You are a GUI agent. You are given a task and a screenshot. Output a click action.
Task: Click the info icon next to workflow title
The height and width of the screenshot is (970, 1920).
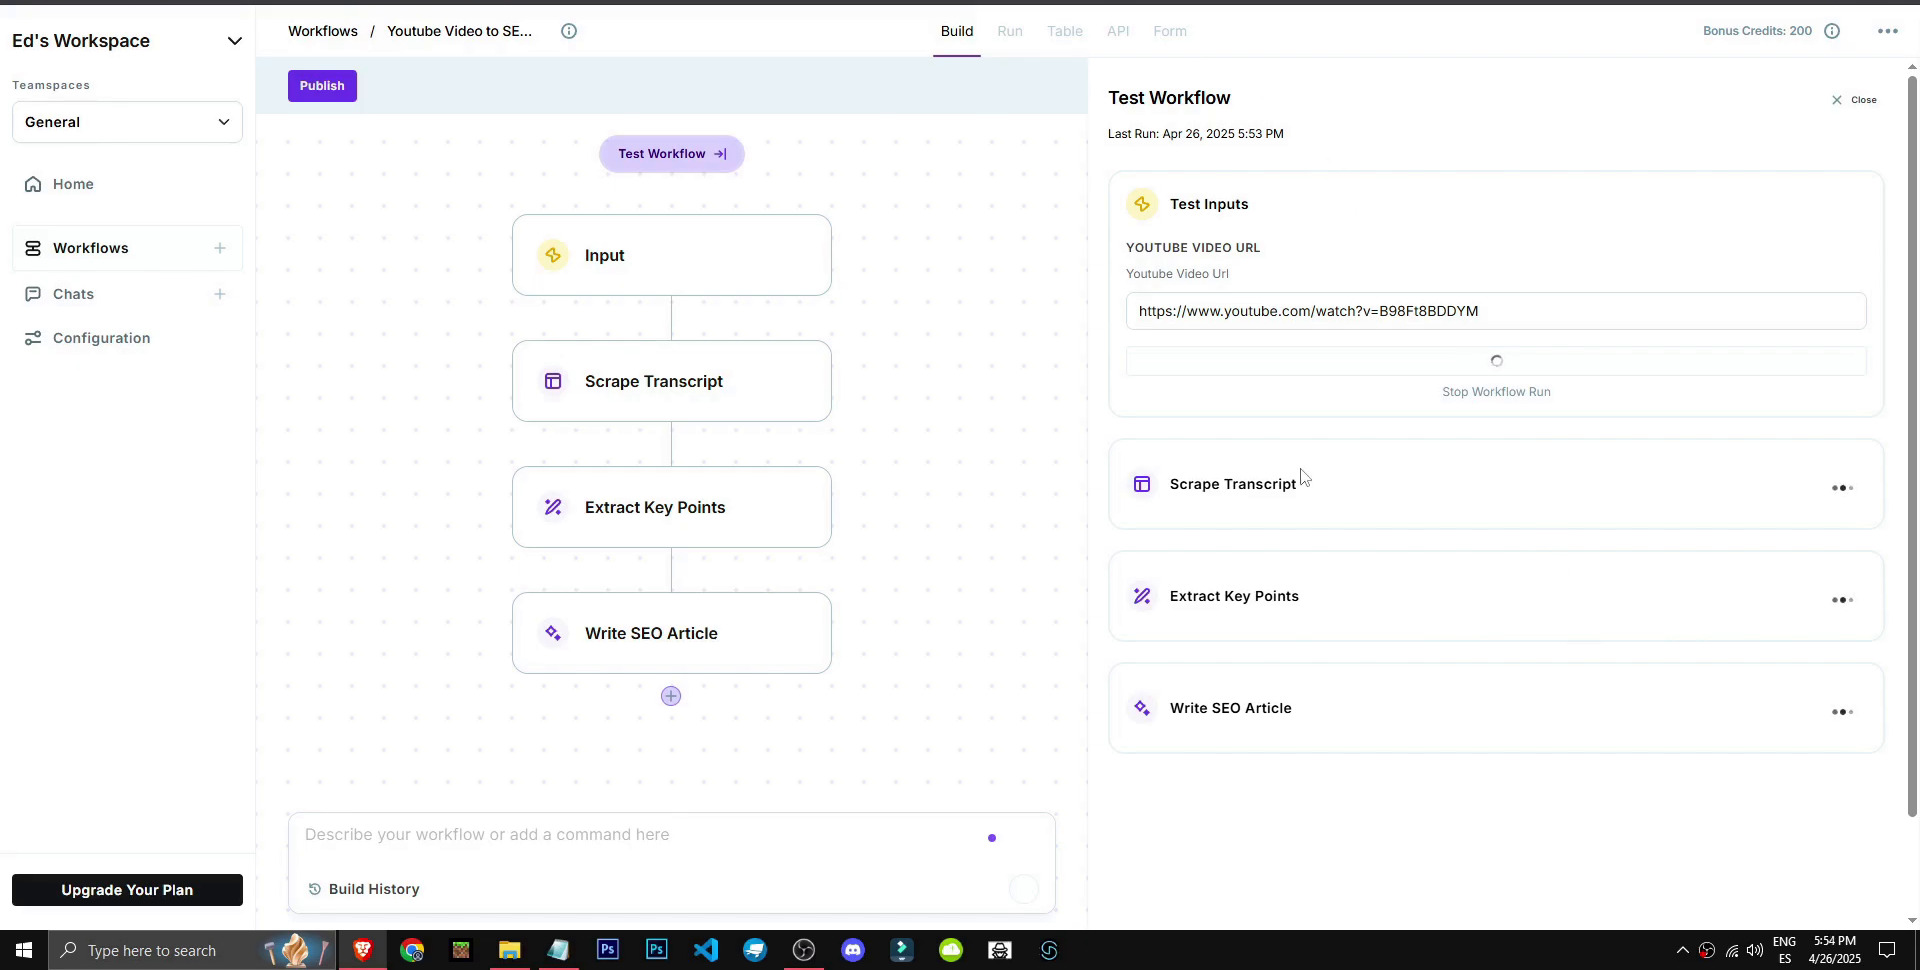coord(569,31)
